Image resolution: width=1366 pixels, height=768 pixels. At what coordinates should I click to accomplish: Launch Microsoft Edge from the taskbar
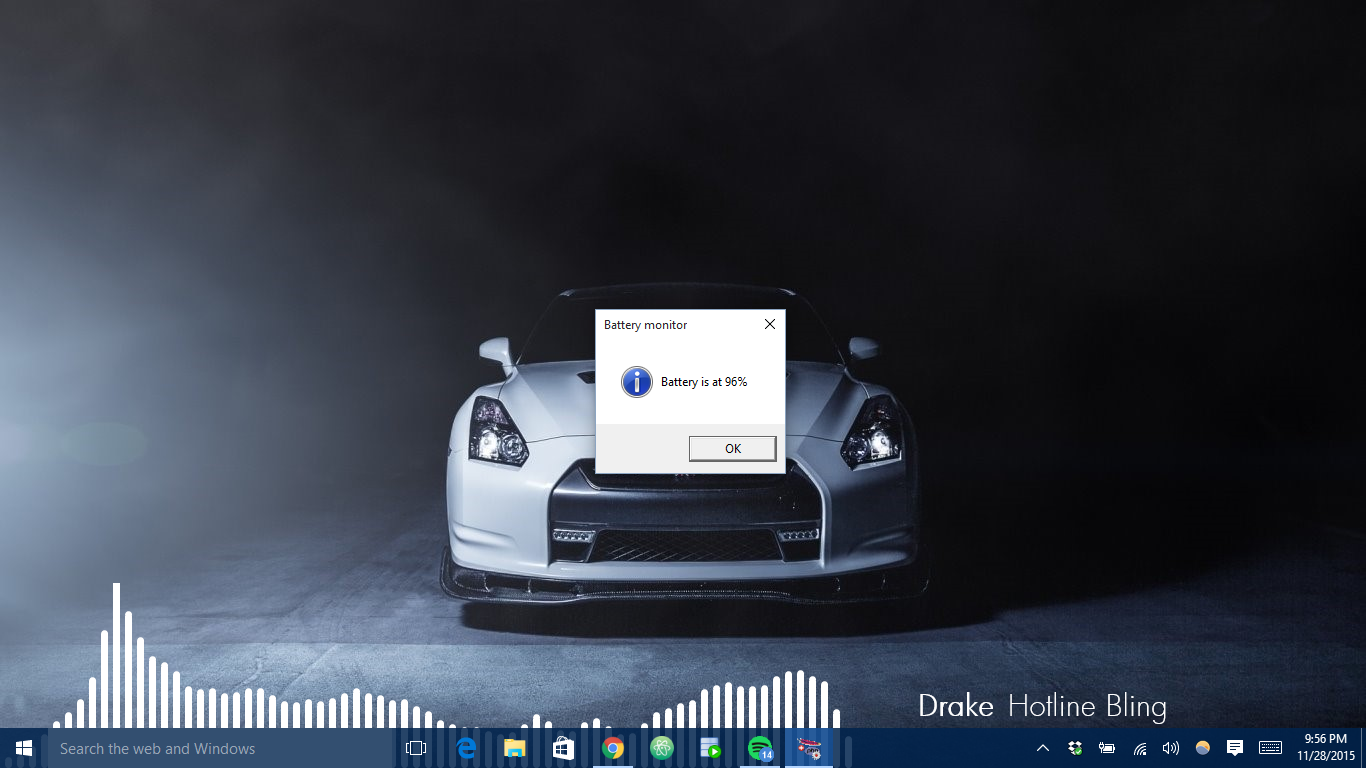(466, 748)
